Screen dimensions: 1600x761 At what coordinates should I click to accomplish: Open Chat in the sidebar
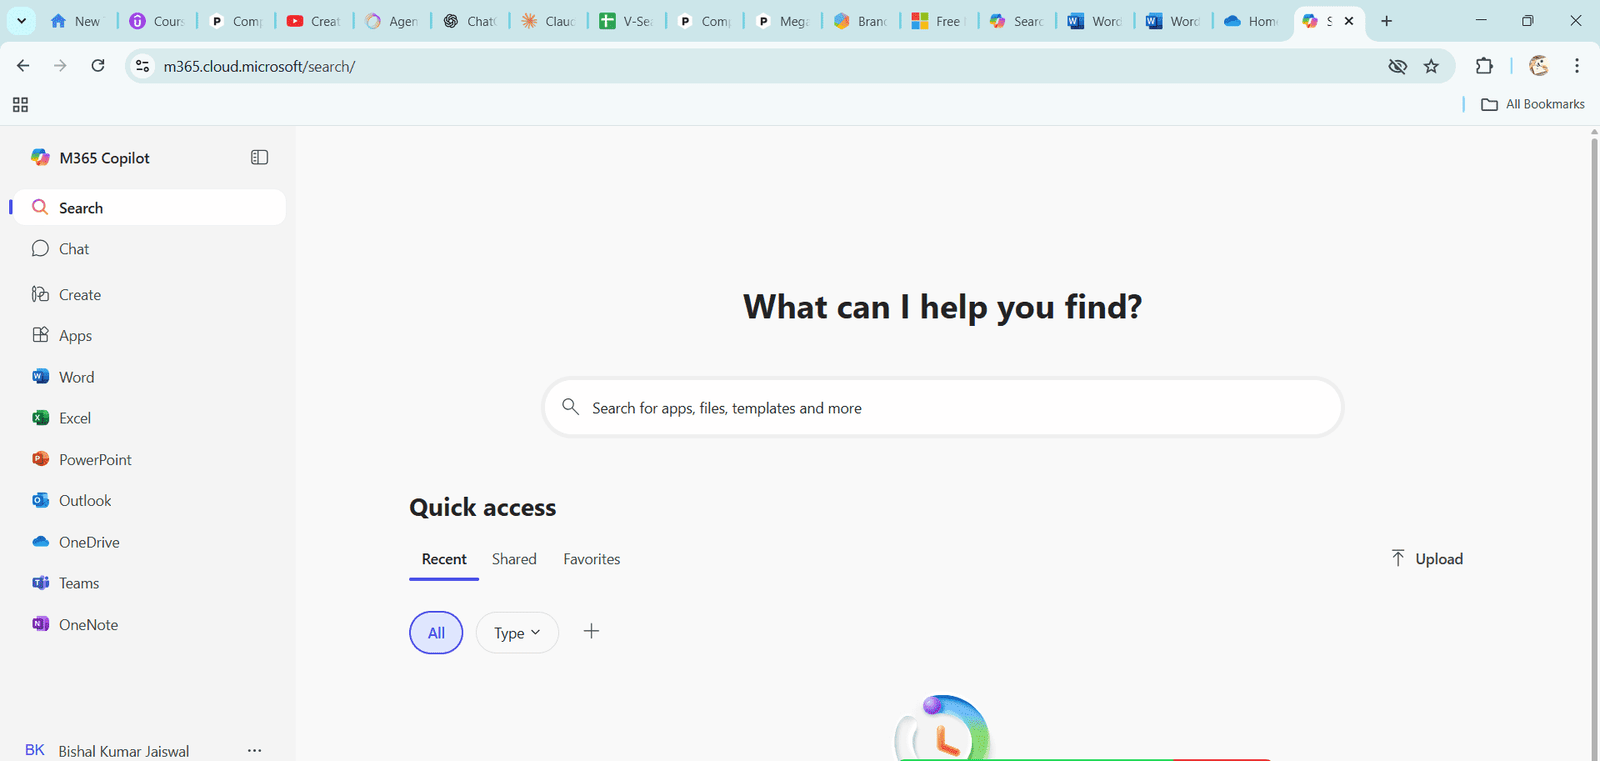74,249
